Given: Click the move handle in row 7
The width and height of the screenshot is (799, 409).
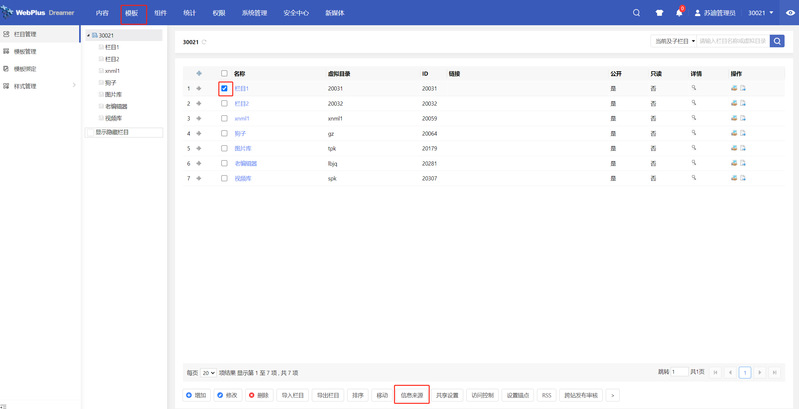Looking at the screenshot, I should click(x=199, y=179).
